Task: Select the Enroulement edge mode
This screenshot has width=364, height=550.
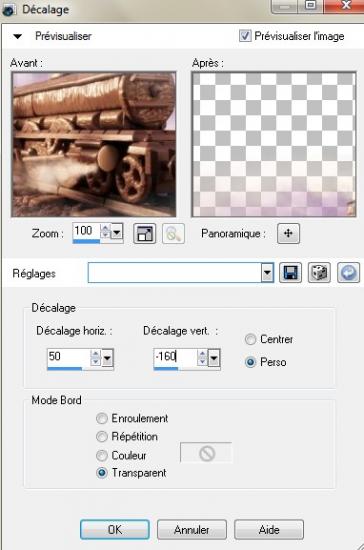Action: pyautogui.click(x=102, y=418)
